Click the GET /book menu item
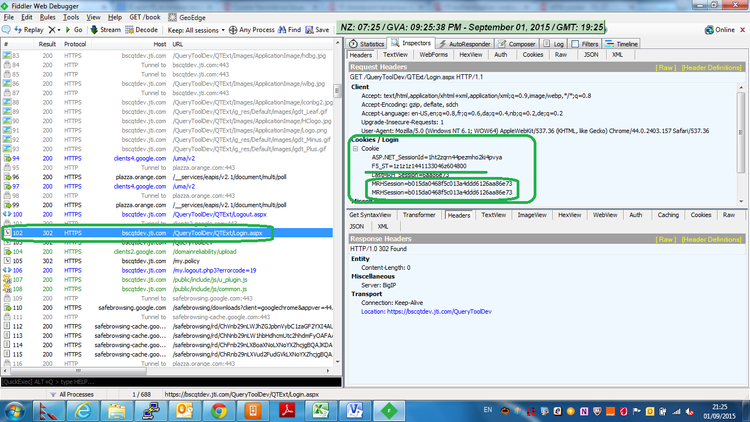This screenshot has width=750, height=422. pos(145,17)
